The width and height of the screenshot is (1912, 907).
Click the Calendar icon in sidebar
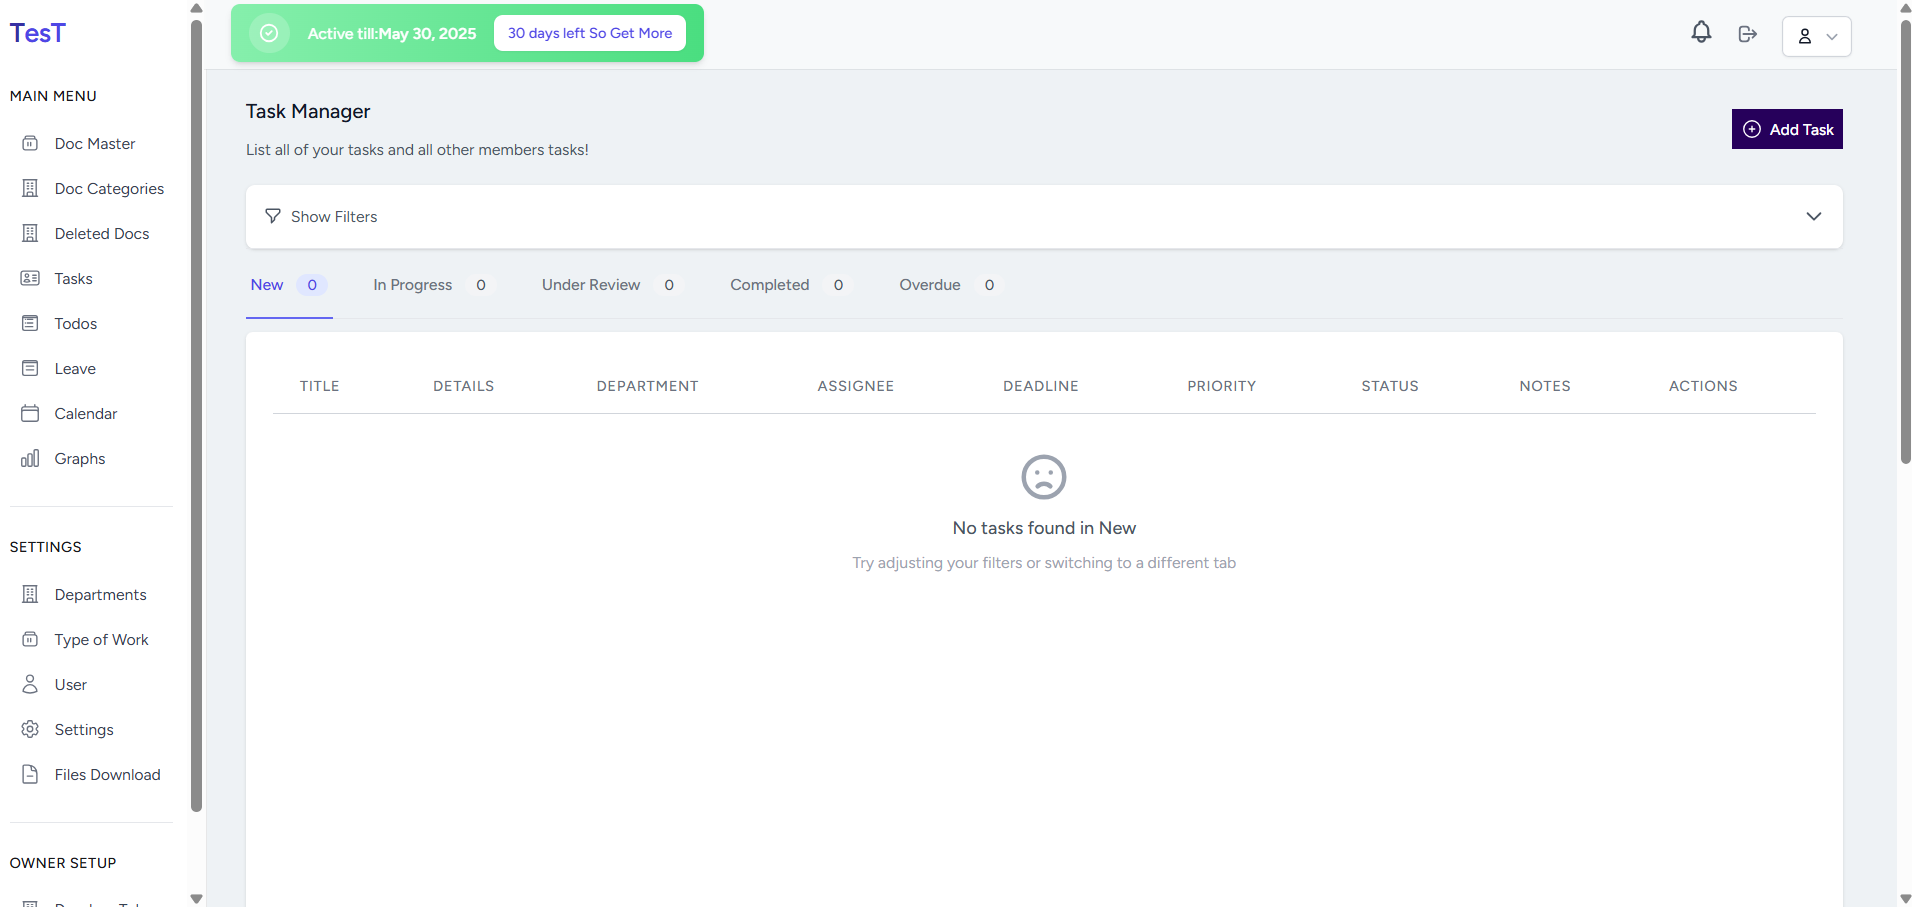tap(30, 413)
